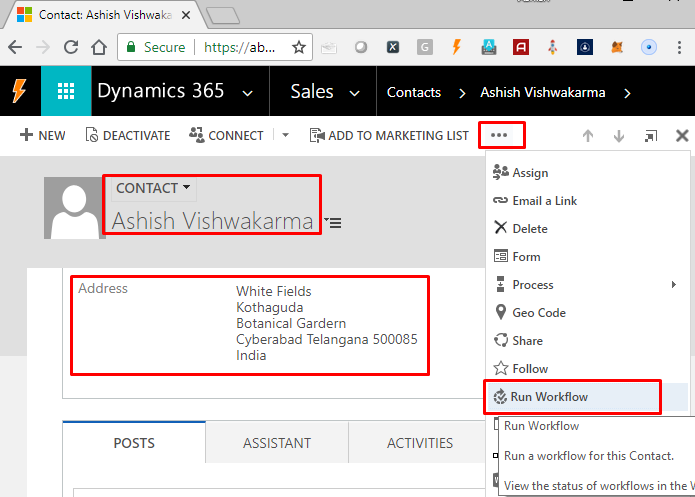Image resolution: width=695 pixels, height=497 pixels.
Task: Click Add to Marketing List button
Action: tap(389, 135)
